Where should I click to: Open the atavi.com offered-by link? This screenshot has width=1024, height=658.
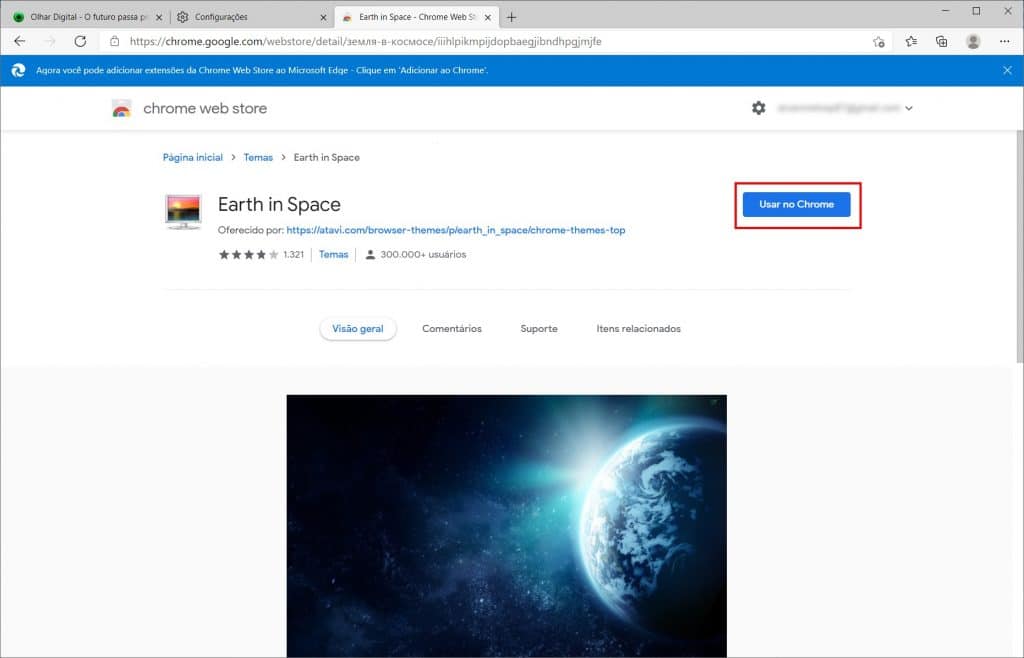coord(456,230)
